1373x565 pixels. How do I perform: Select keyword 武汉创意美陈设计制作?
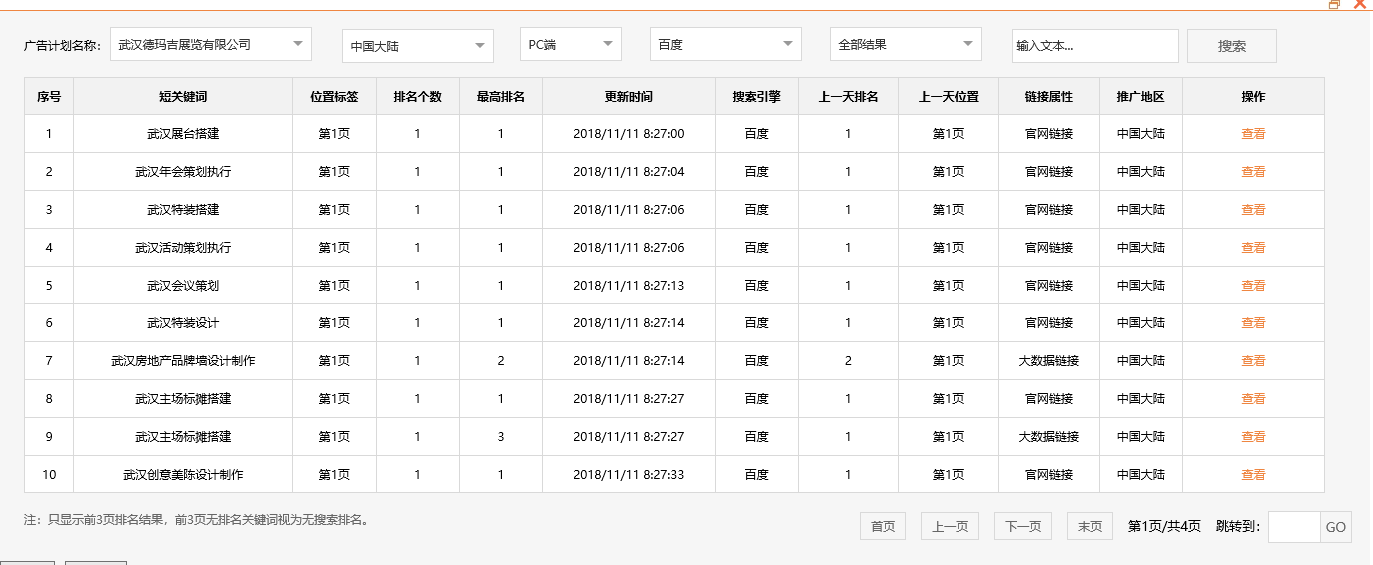coord(183,475)
